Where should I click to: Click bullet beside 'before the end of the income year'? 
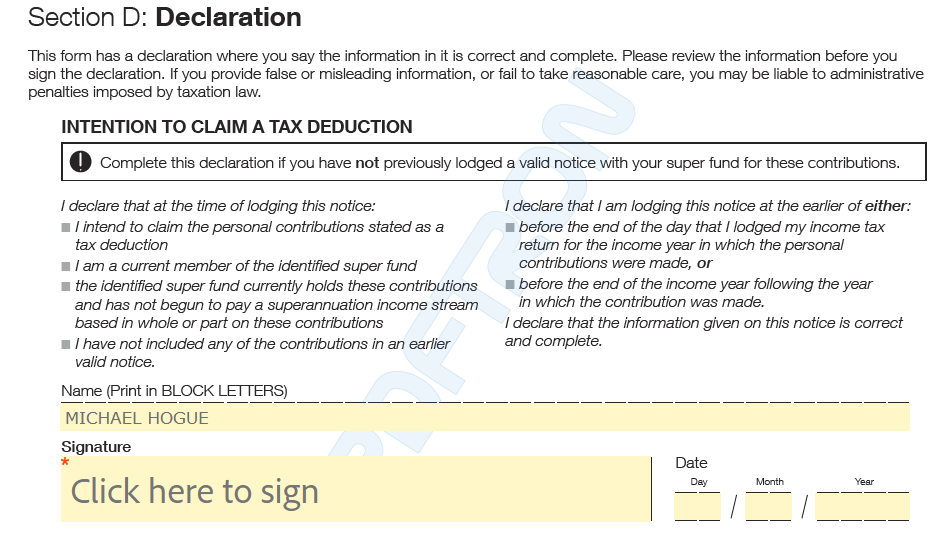tap(510, 284)
